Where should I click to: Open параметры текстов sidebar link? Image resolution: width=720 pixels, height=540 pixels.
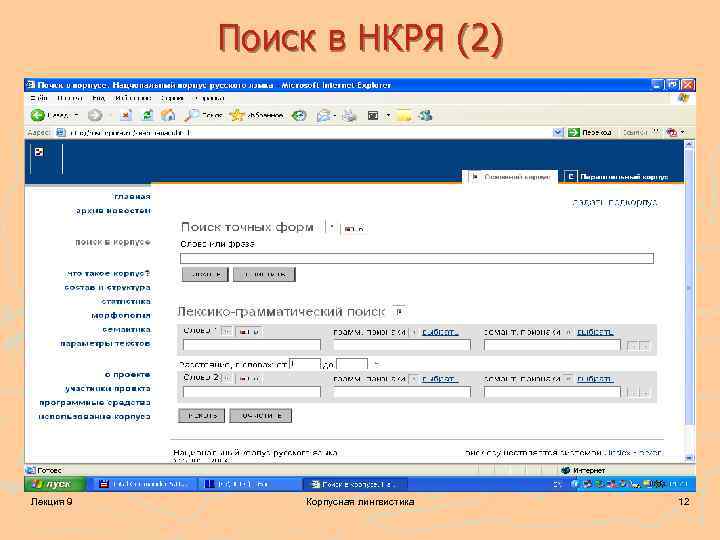pos(106,343)
